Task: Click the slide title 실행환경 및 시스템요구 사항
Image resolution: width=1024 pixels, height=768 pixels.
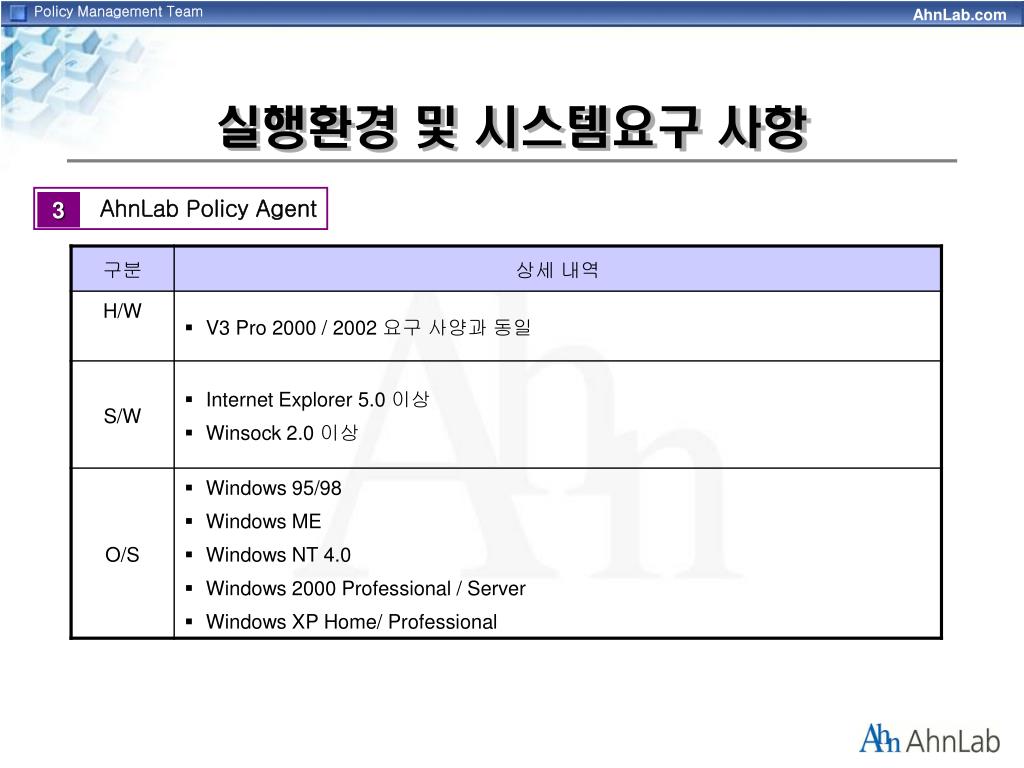Action: (513, 127)
